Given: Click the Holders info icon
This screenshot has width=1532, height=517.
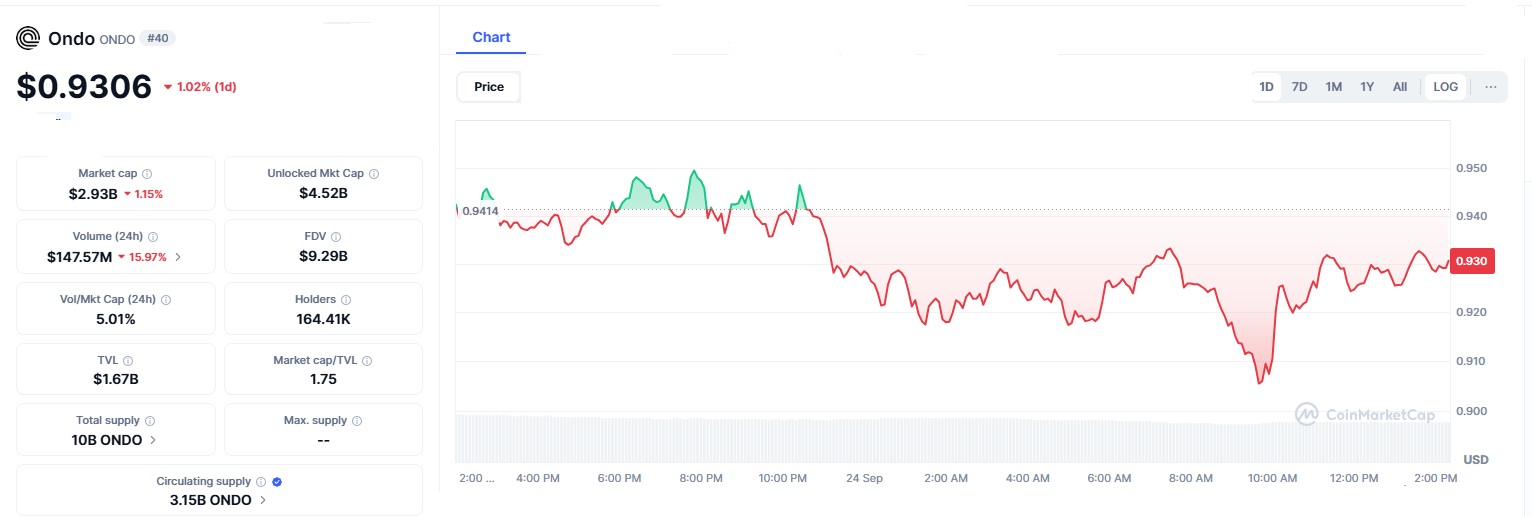Looking at the screenshot, I should pyautogui.click(x=346, y=300).
